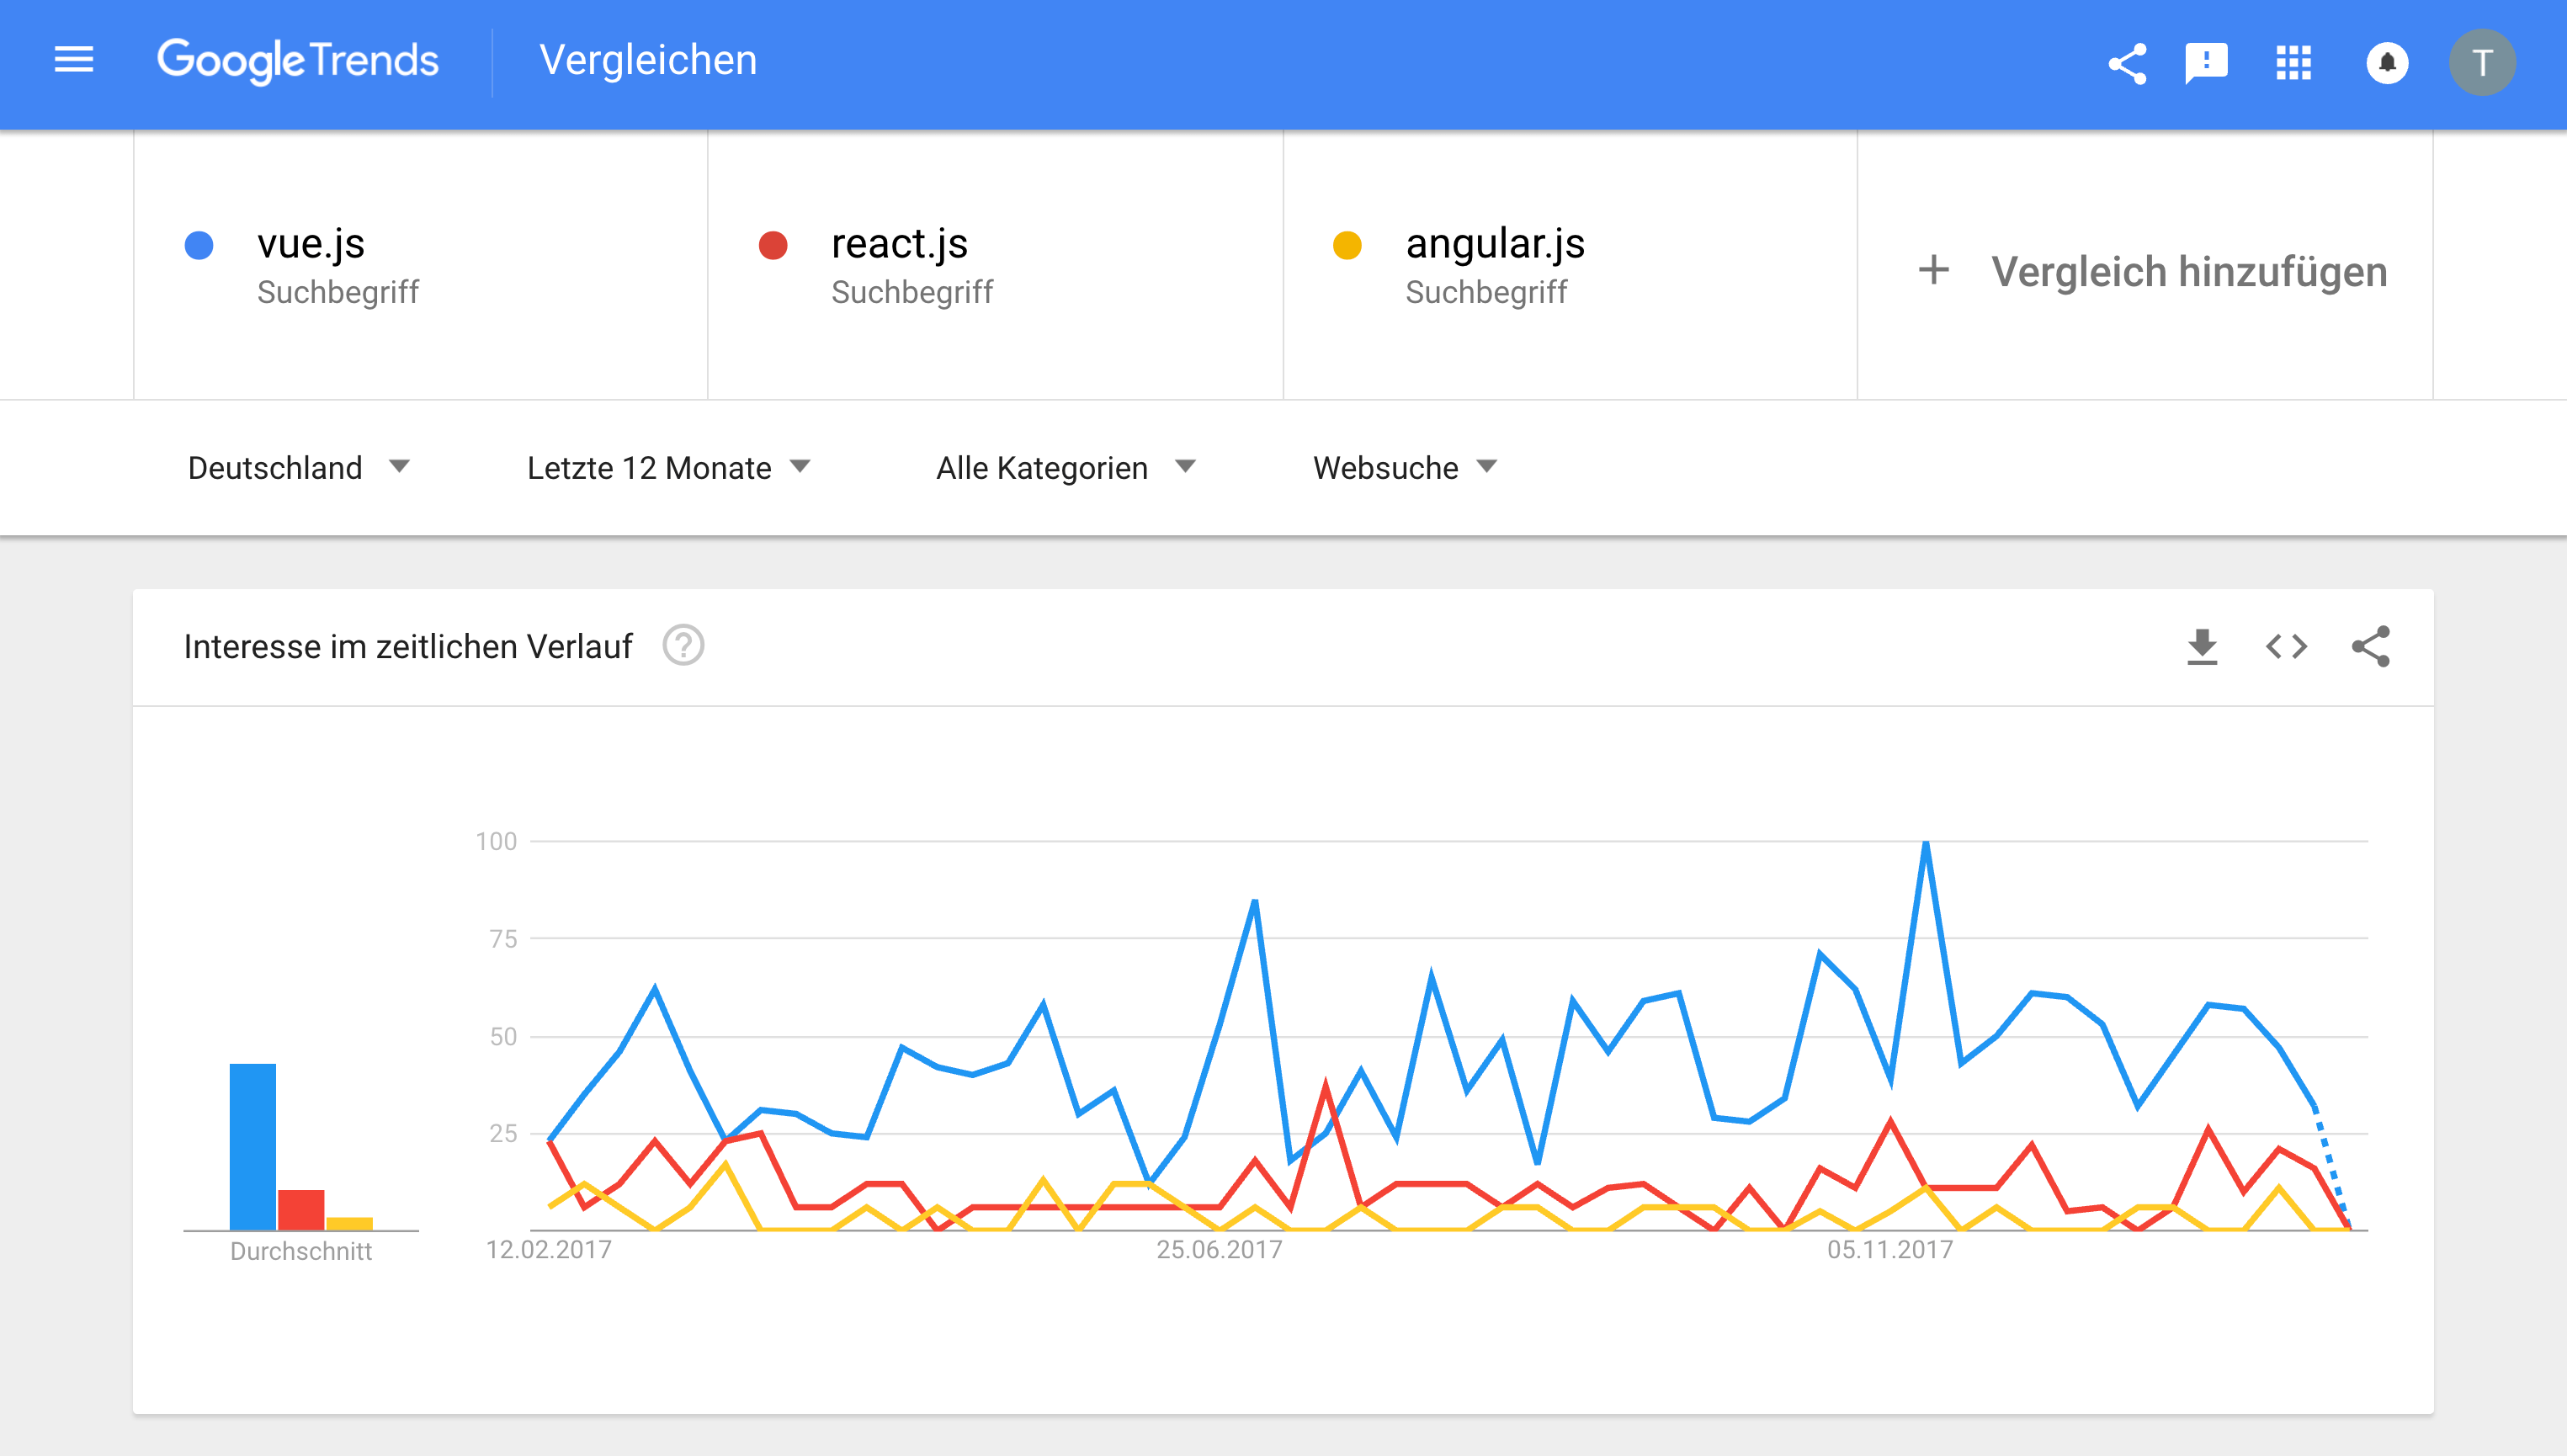
Task: Open help for Interesse im zeitlichen Verlauf
Action: [684, 646]
